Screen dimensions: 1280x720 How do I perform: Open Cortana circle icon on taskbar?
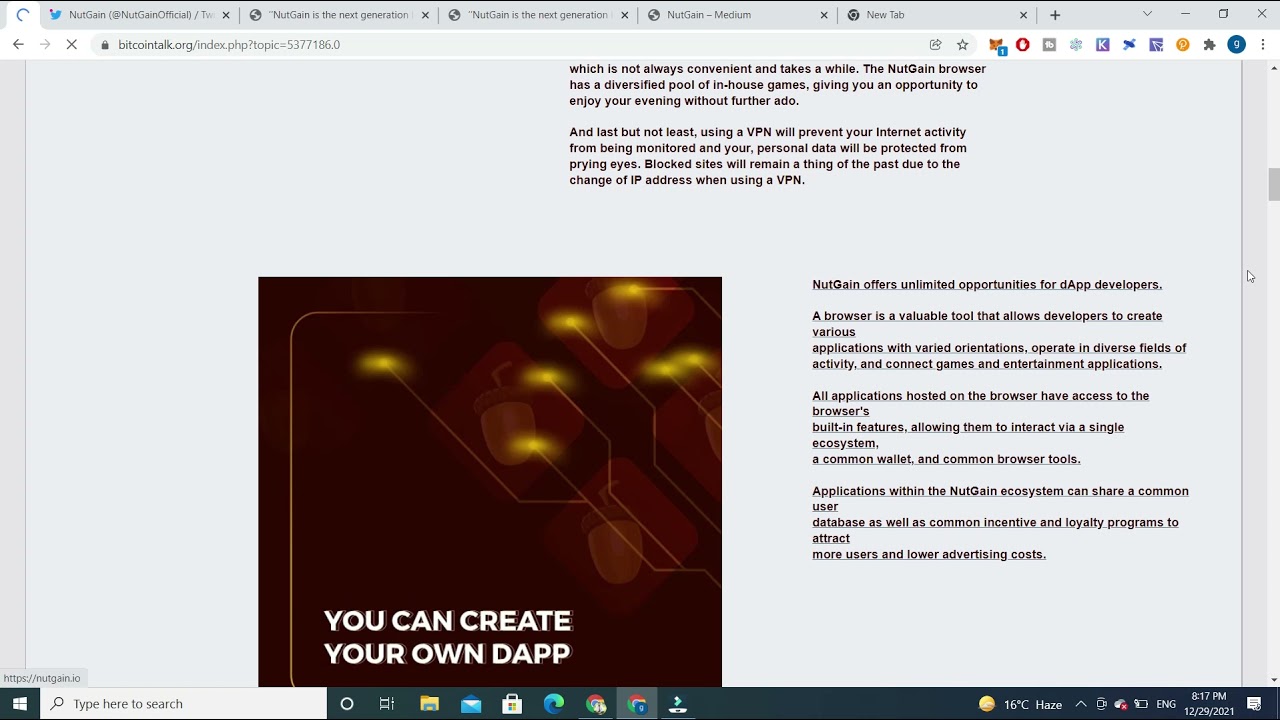347,704
